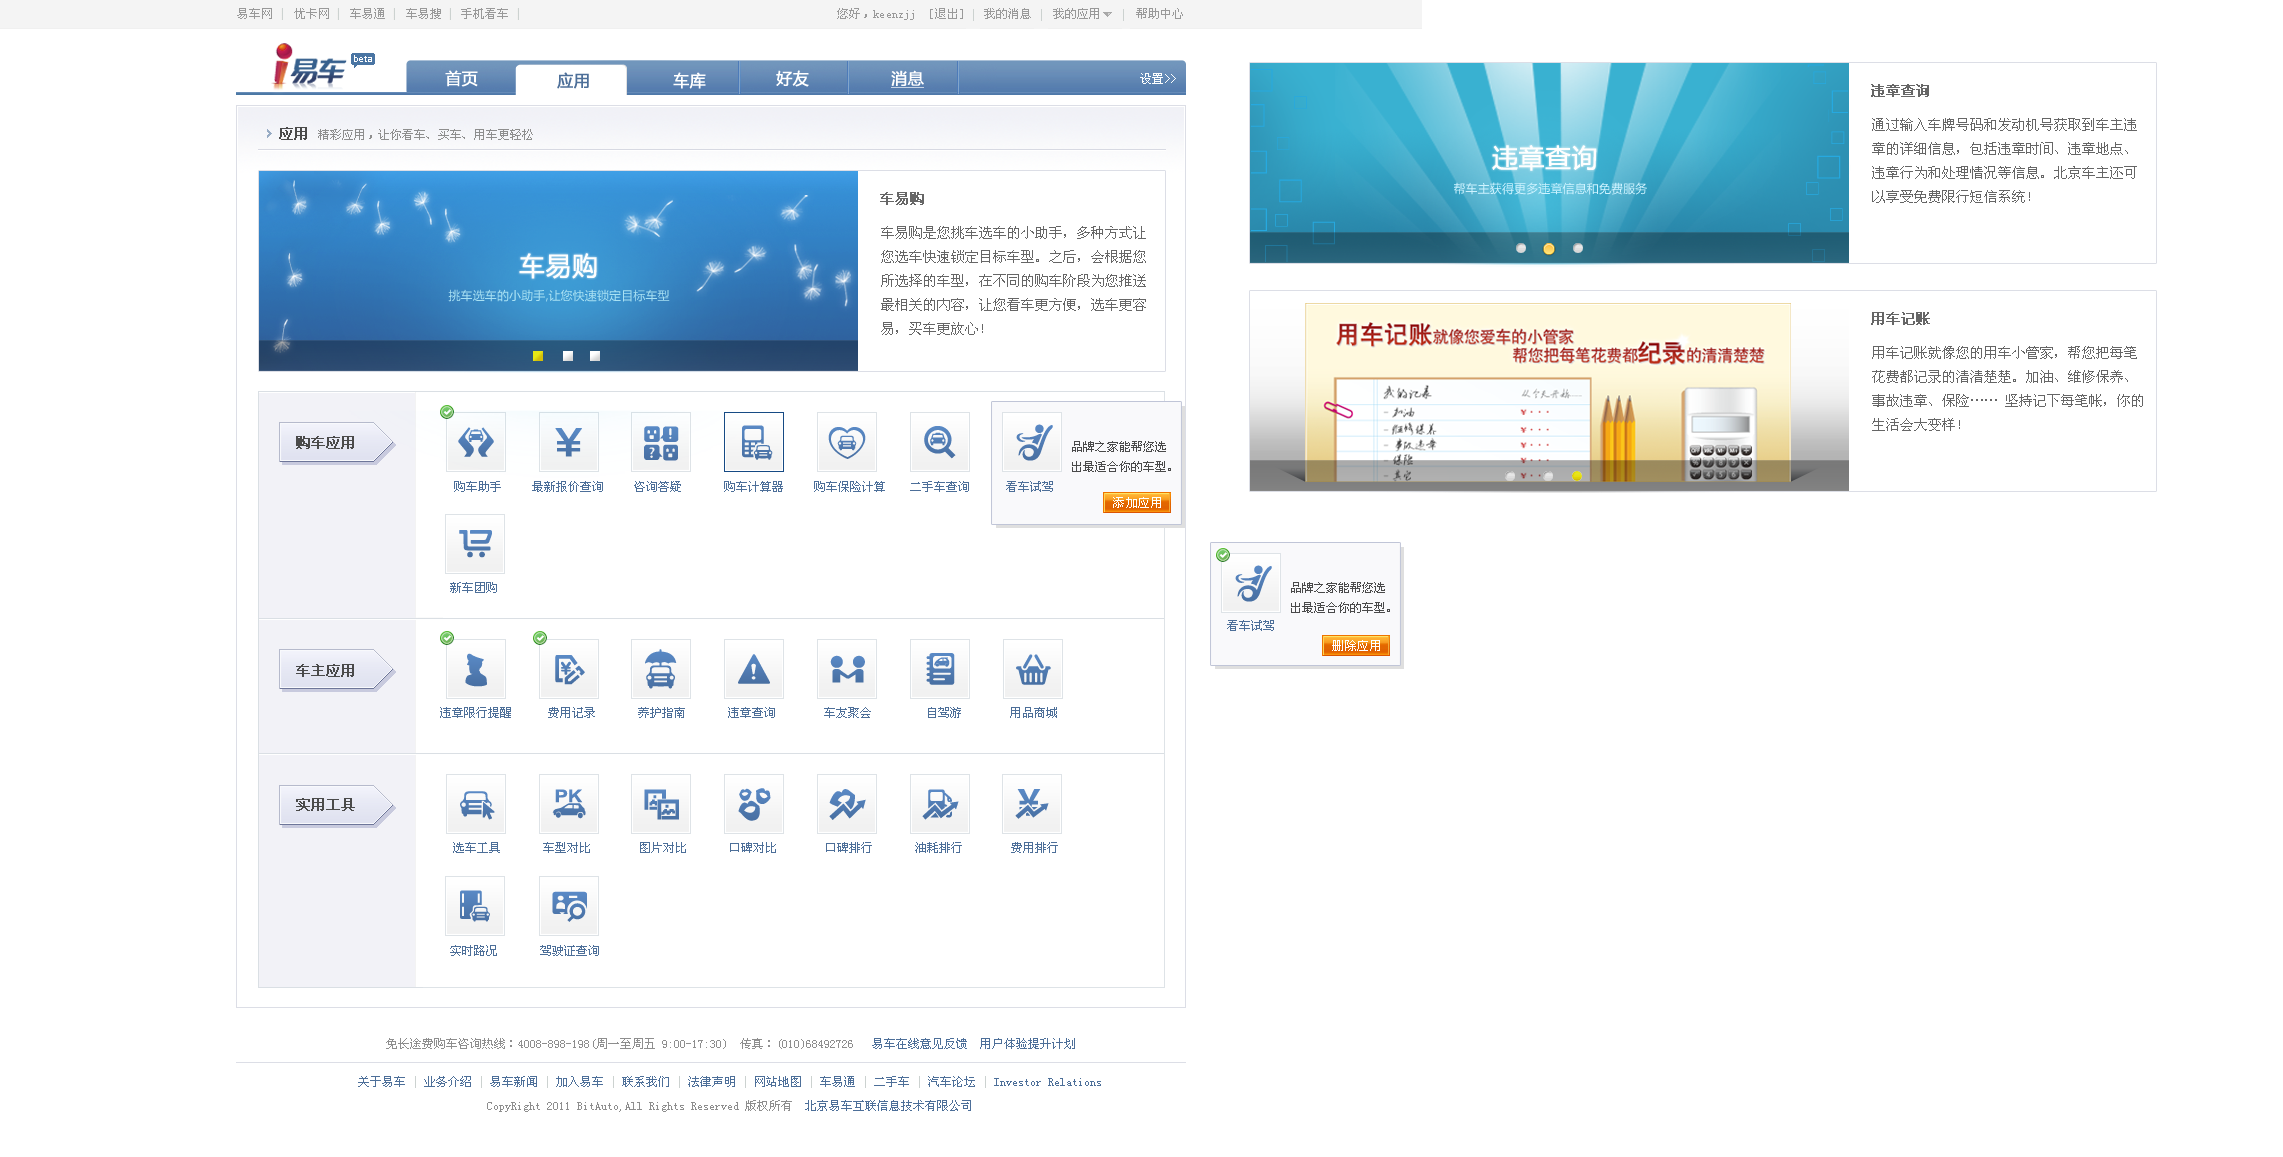Open the 车型对比 PK icon
This screenshot has width=2283, height=1157.
(x=568, y=804)
